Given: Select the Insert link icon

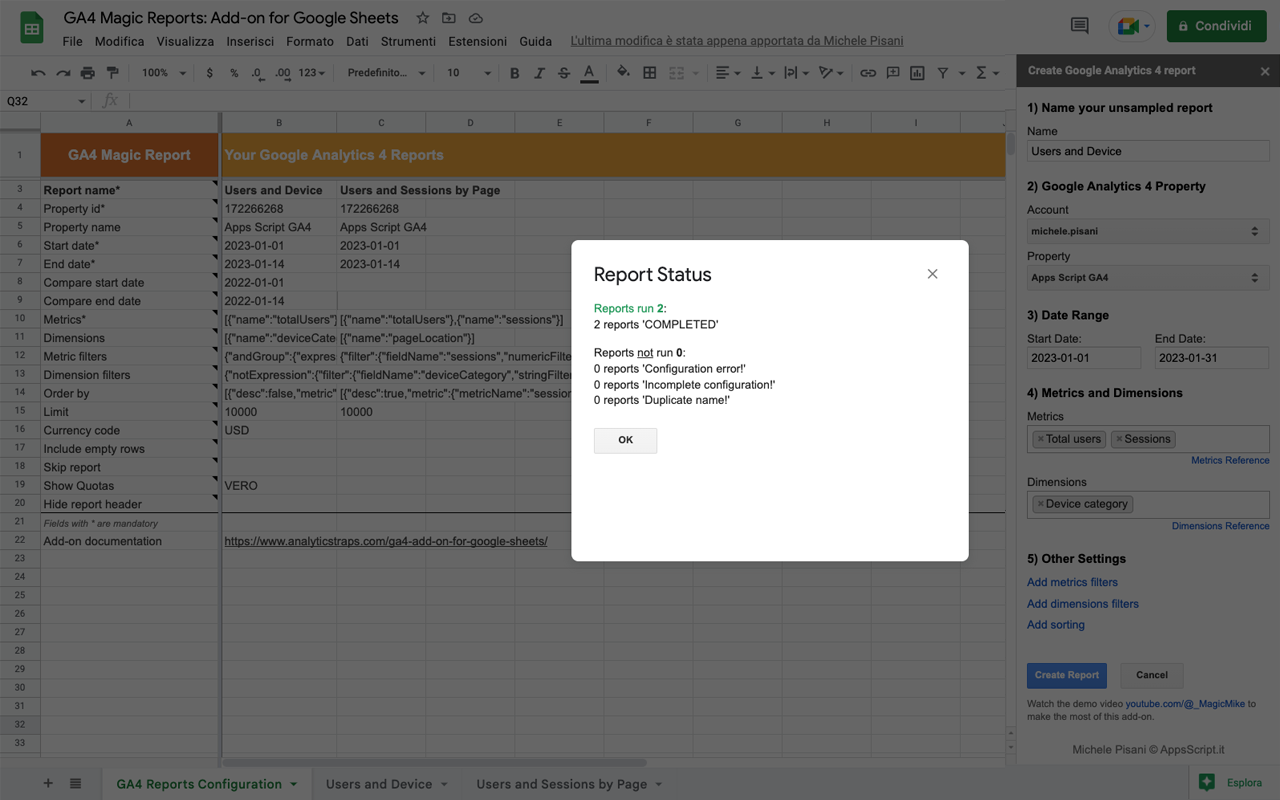Looking at the screenshot, I should tap(868, 72).
